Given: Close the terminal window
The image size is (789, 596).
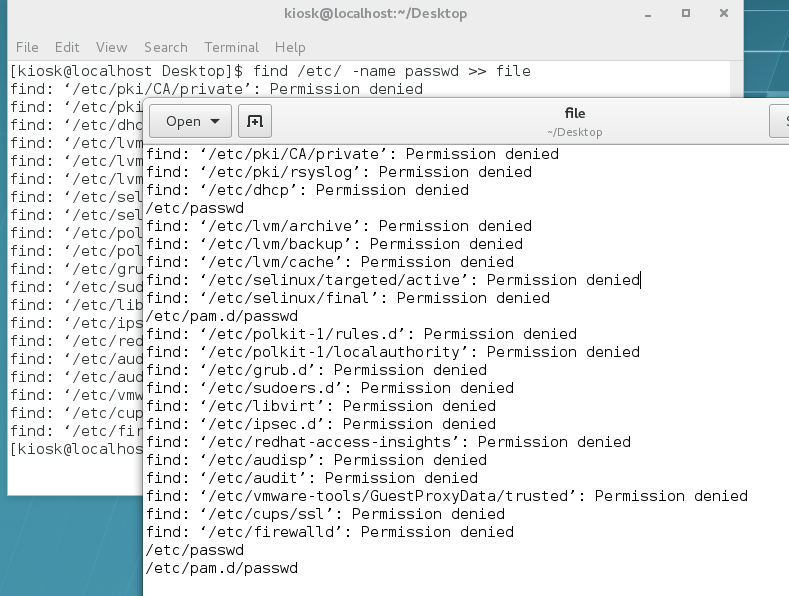Looking at the screenshot, I should coord(724,14).
